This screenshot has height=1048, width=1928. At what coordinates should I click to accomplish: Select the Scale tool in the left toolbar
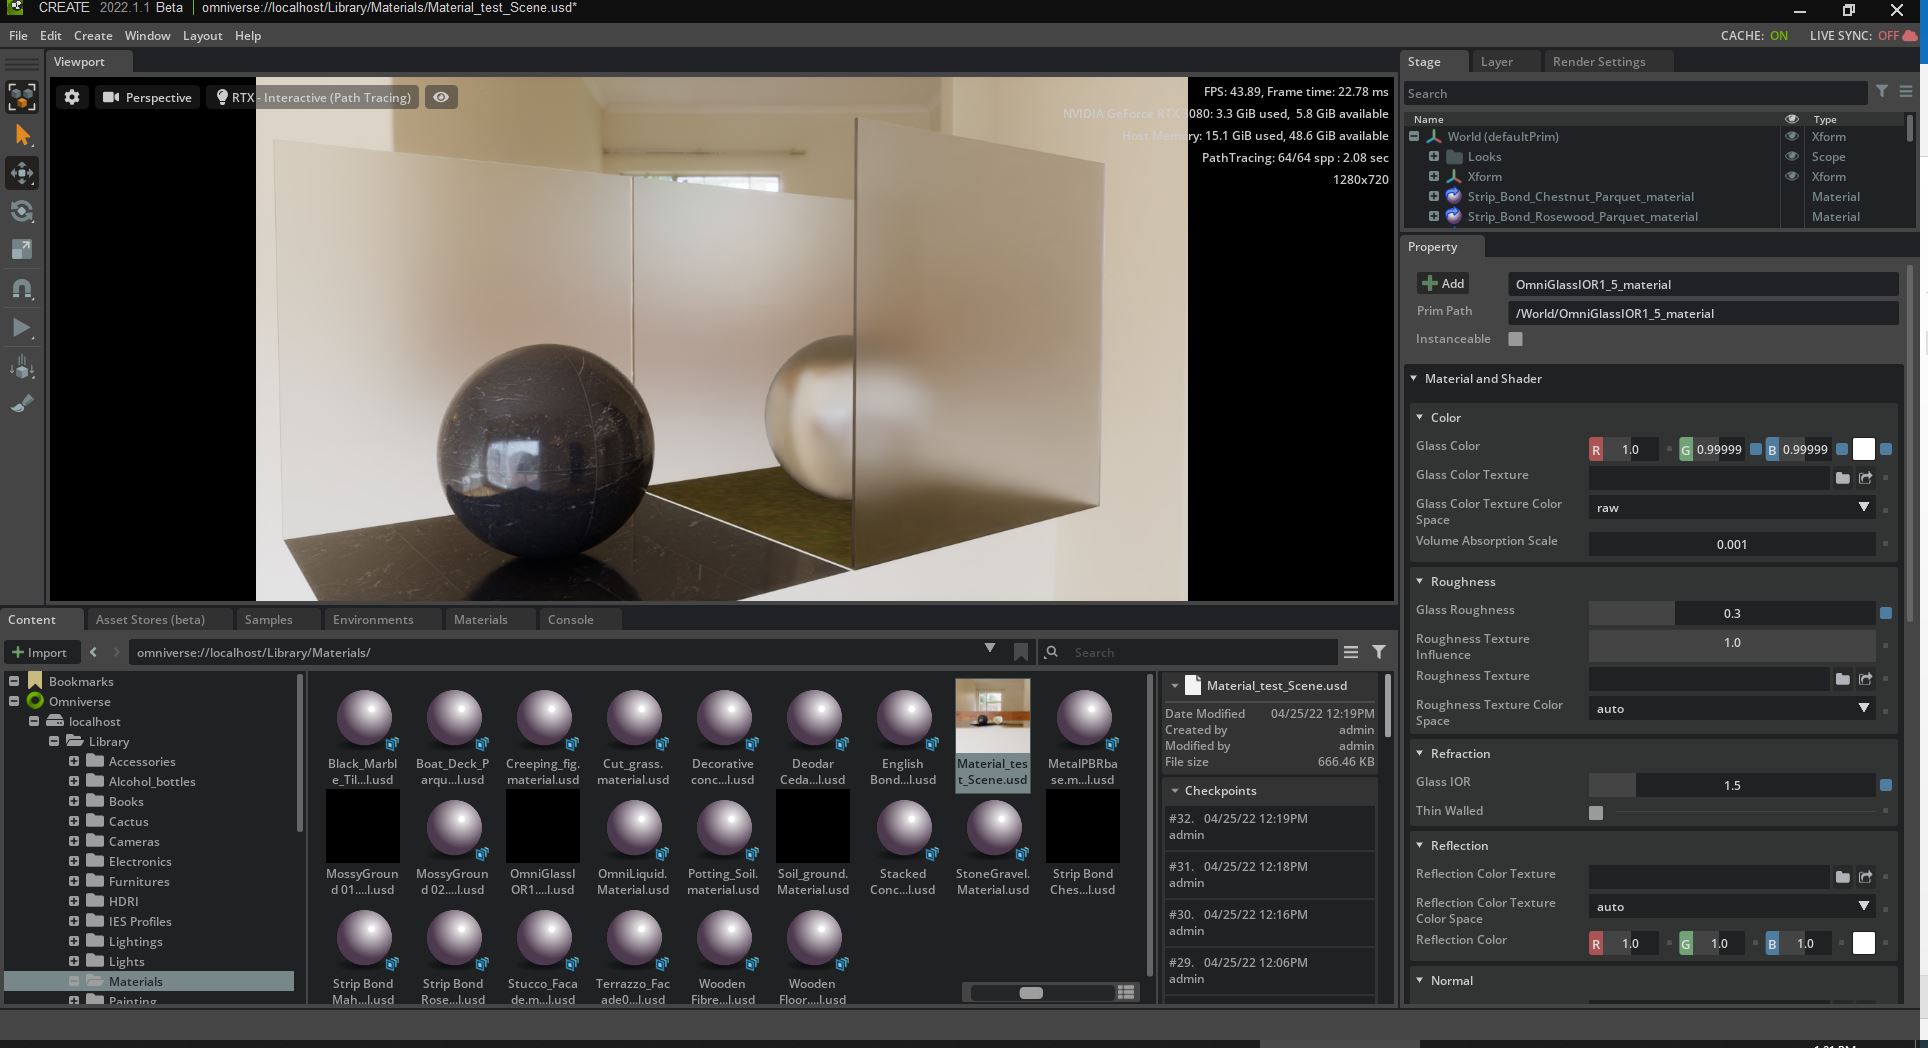22,250
